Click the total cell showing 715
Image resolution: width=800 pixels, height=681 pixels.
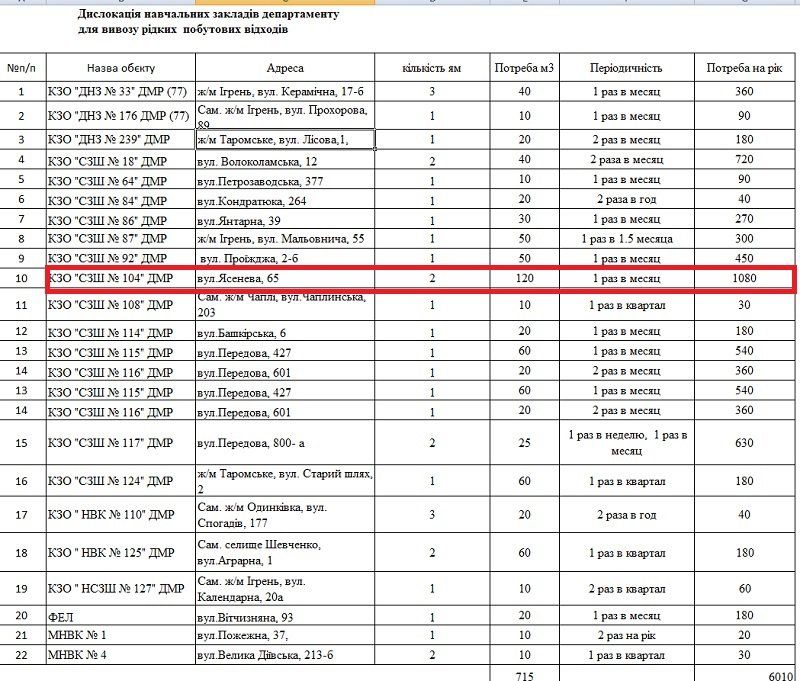pyautogui.click(x=525, y=675)
